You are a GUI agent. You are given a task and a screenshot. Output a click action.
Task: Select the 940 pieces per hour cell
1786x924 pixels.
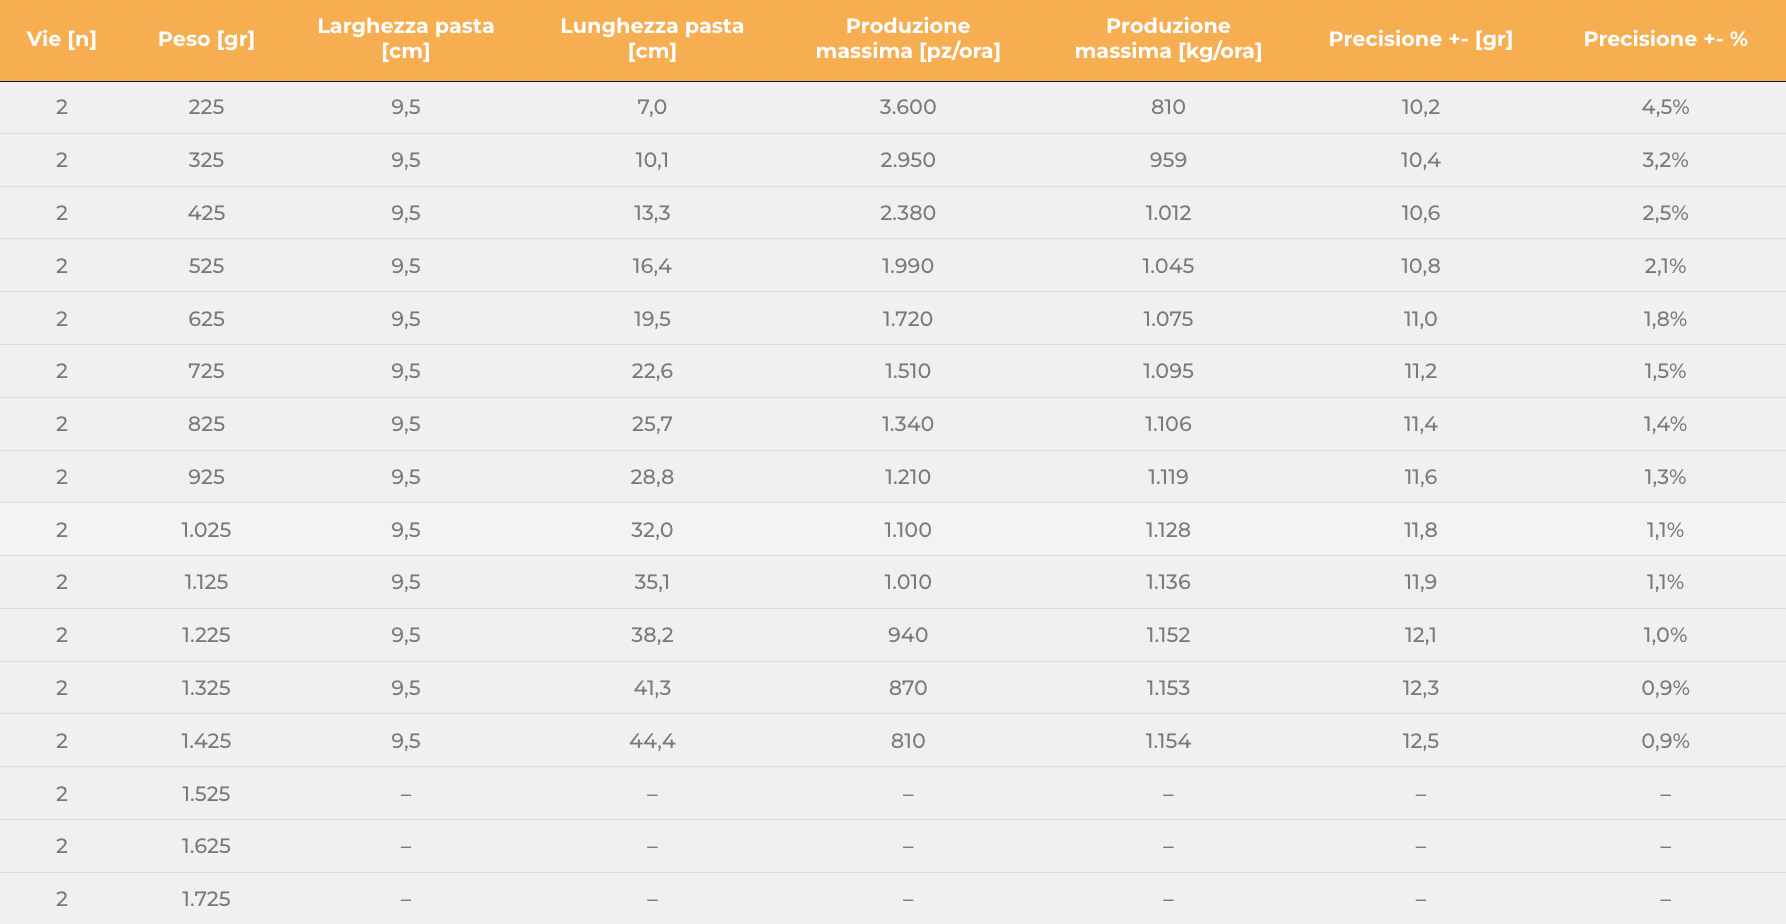[908, 635]
